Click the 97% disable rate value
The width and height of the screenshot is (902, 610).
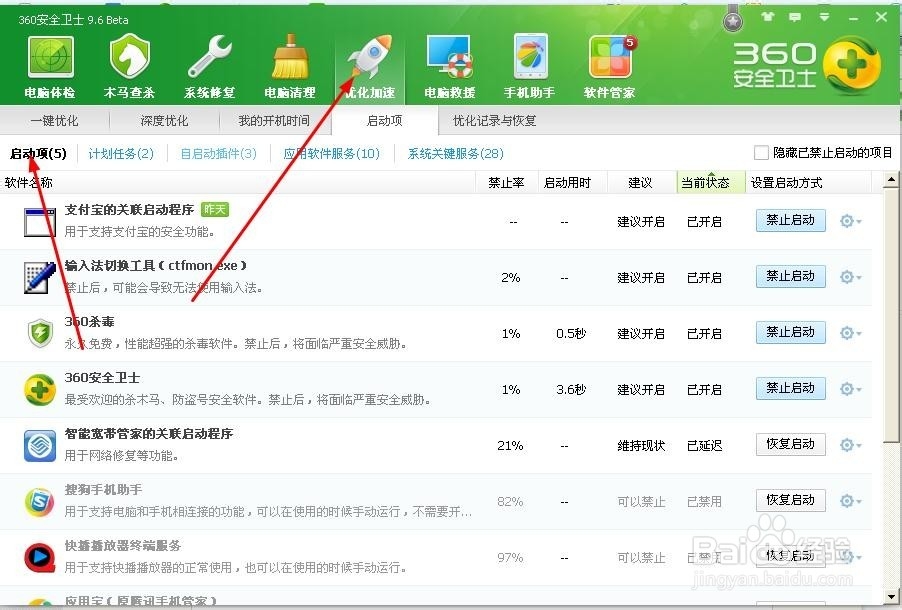tap(510, 558)
